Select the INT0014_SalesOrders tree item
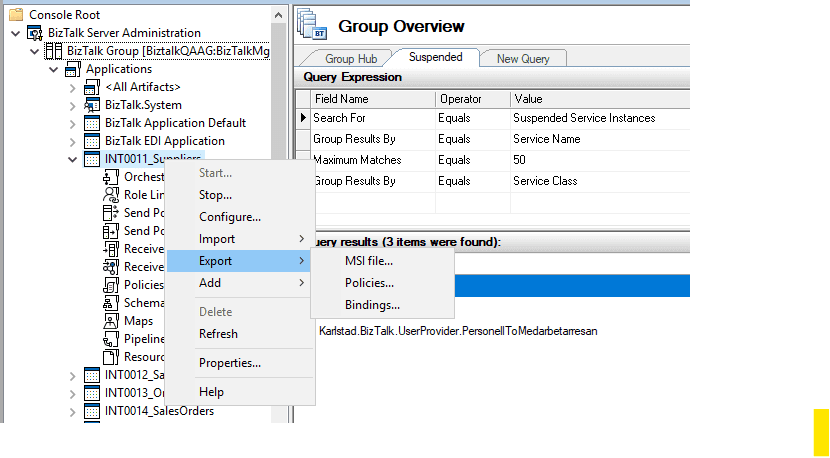 tap(159, 411)
